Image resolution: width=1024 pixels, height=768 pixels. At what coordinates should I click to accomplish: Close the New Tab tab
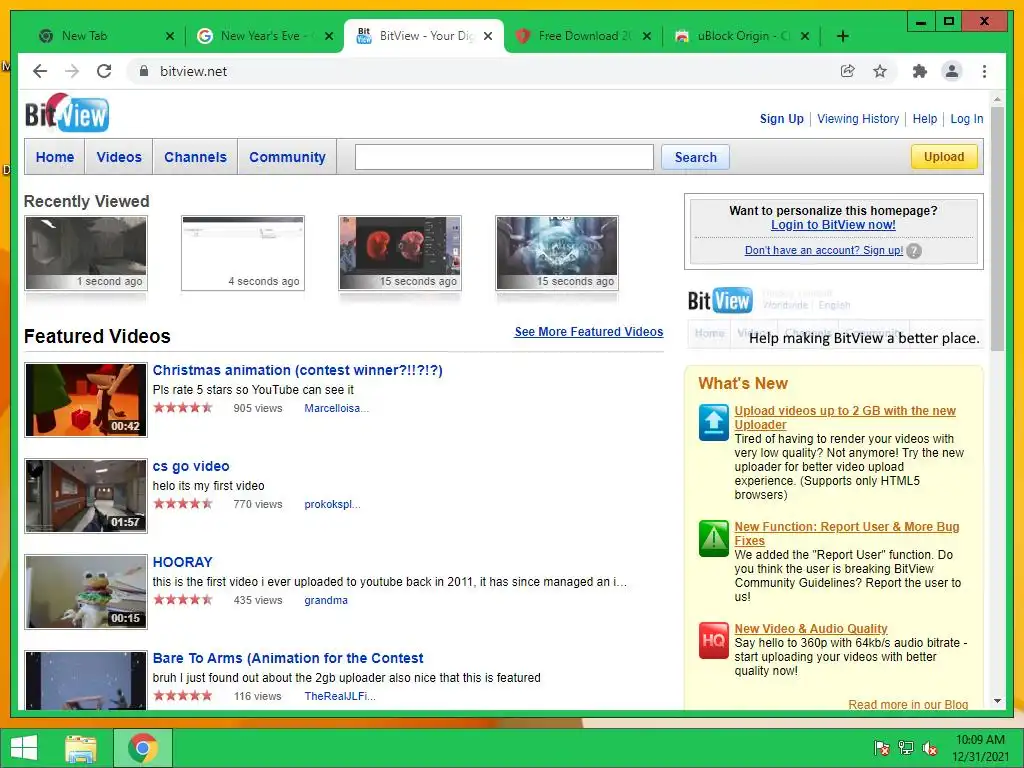[x=170, y=36]
